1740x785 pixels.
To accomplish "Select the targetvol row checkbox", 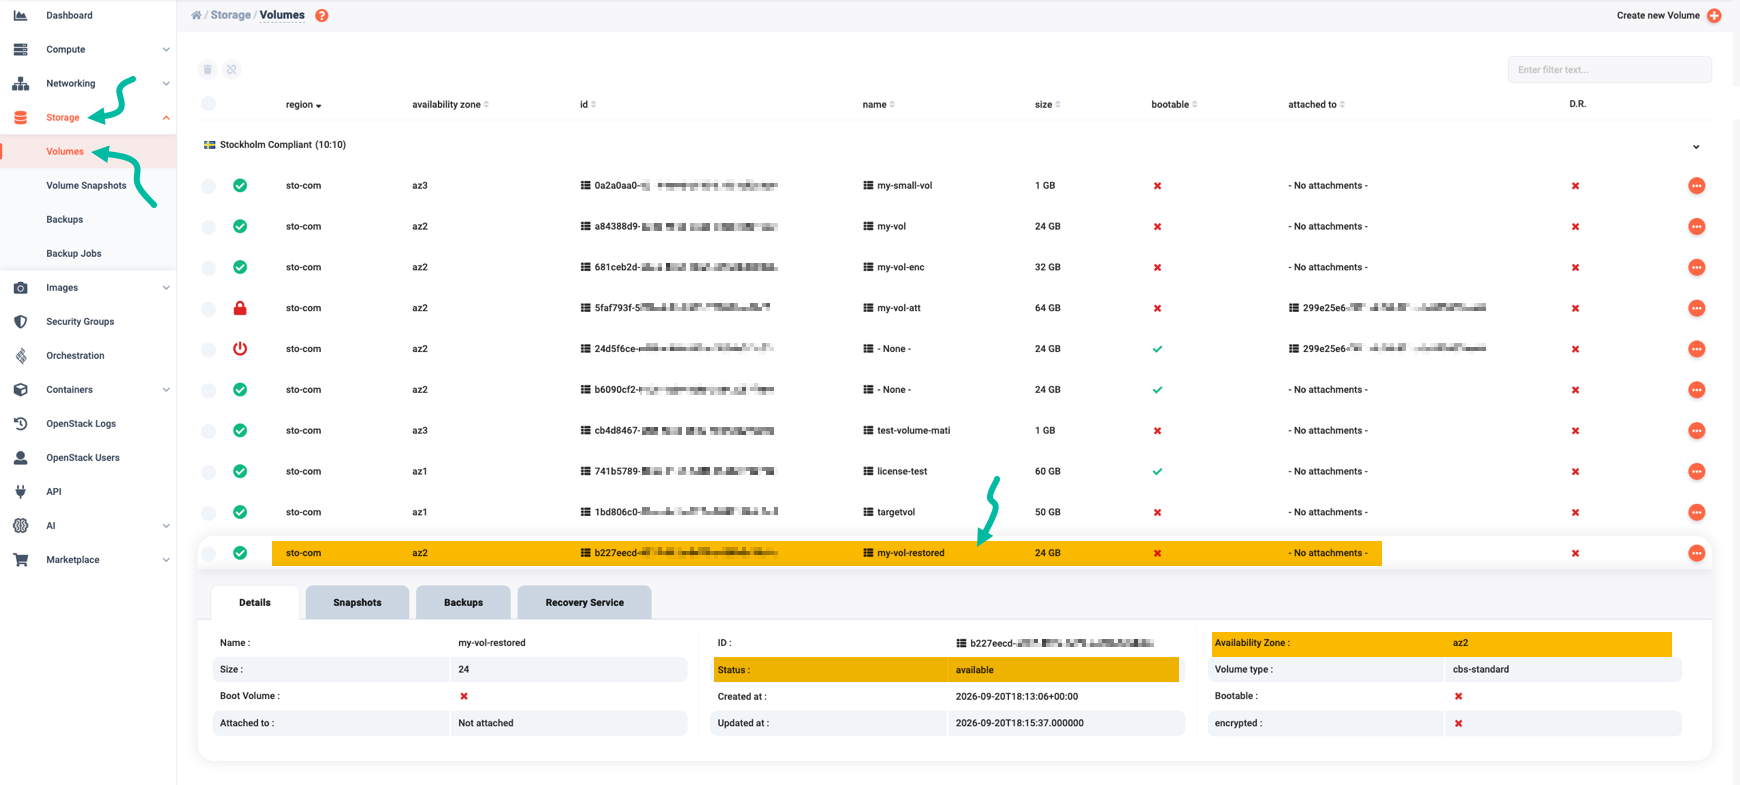I will pos(208,512).
